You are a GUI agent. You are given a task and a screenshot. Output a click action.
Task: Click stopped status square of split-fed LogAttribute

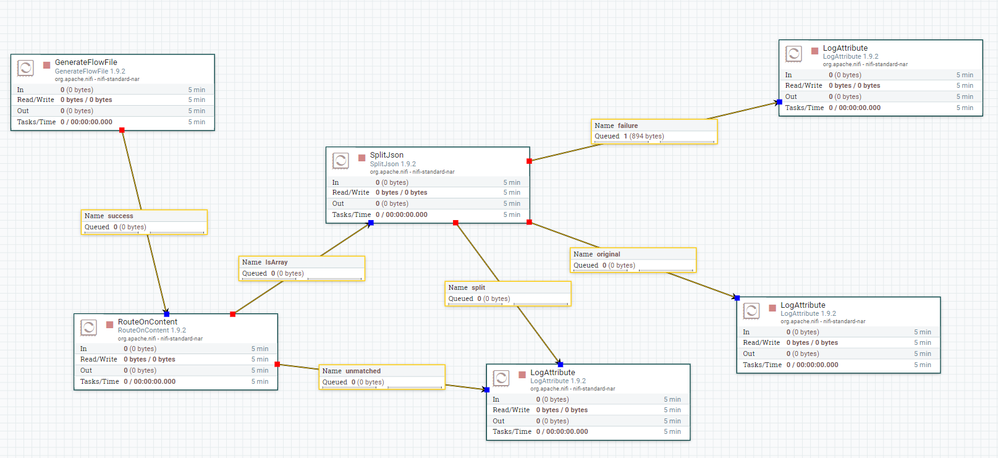(x=522, y=375)
